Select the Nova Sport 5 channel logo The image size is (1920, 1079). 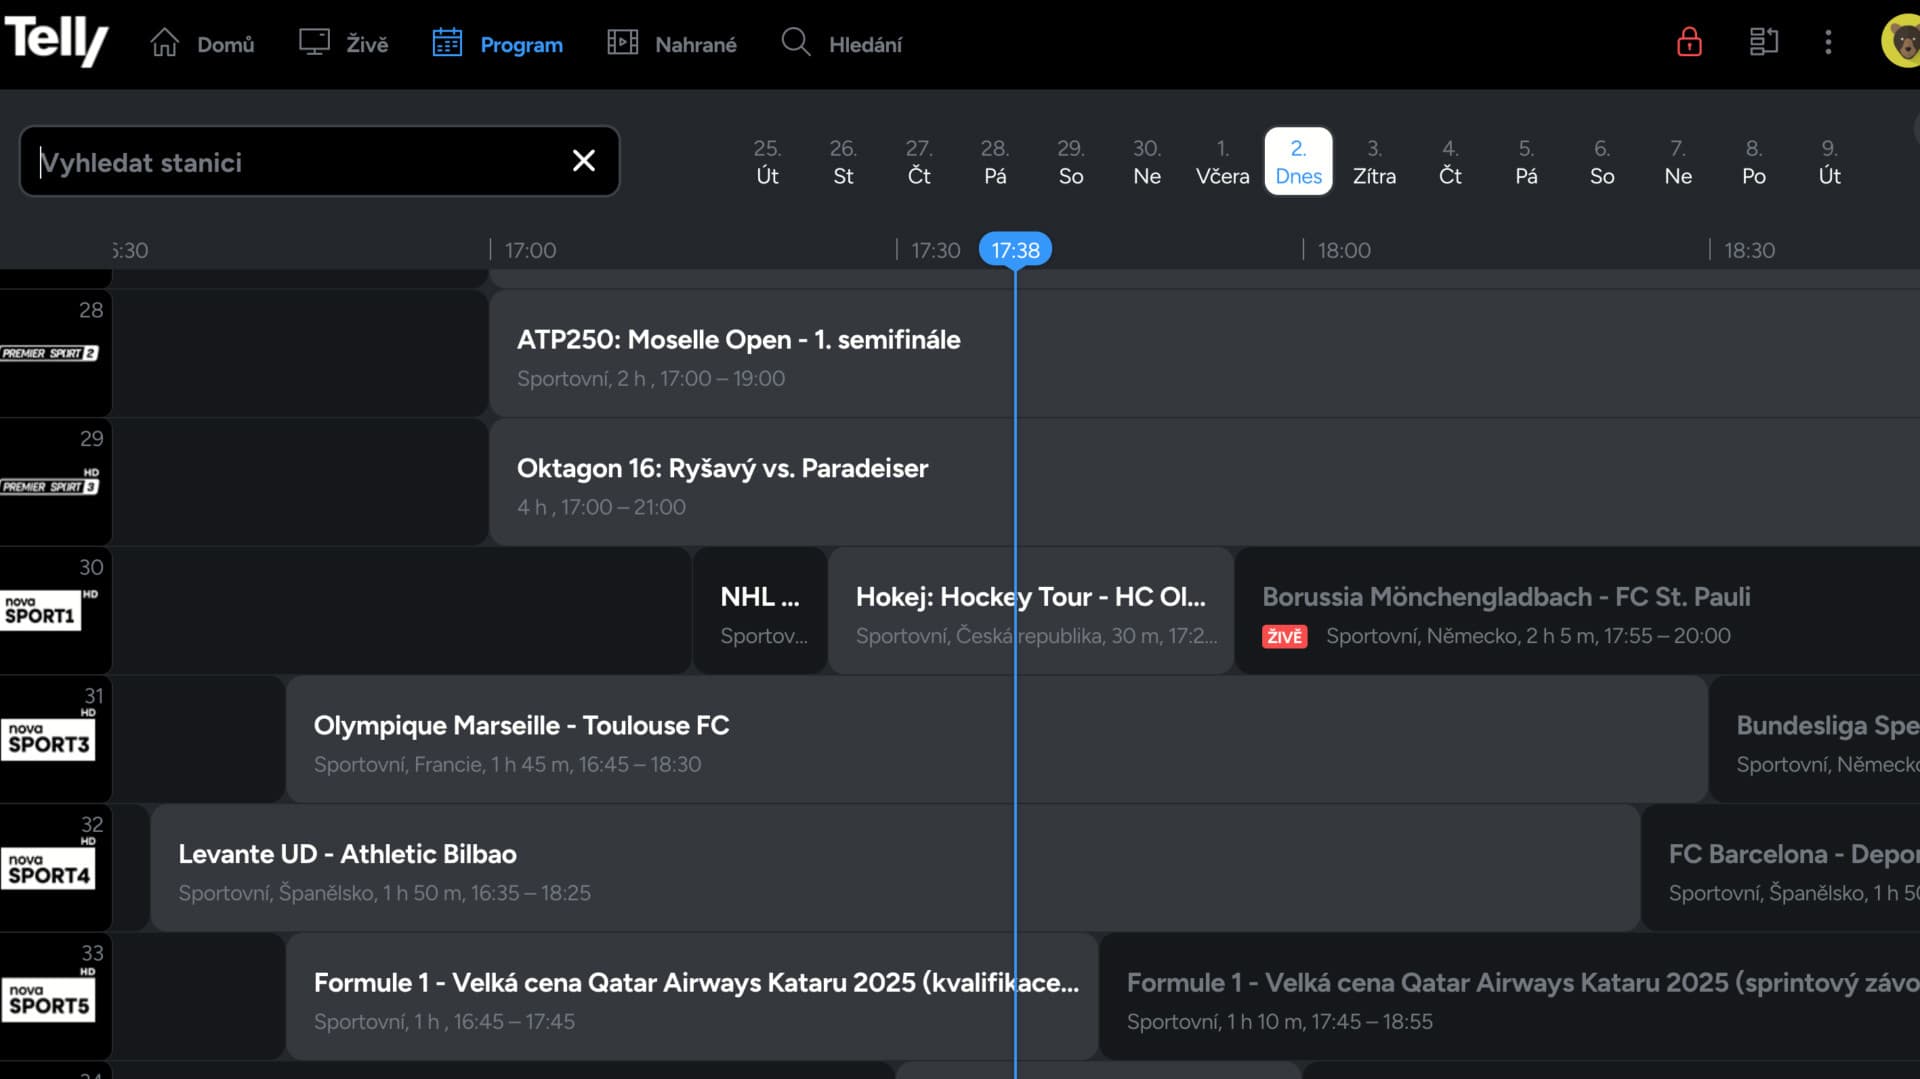point(48,1000)
